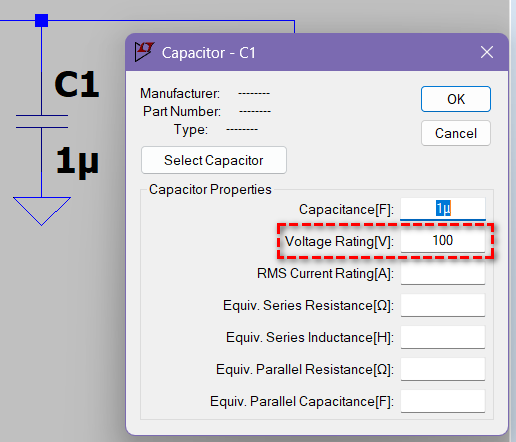Click the Equiv. Parallel Resistance field
Image resolution: width=516 pixels, height=442 pixels.
443,369
